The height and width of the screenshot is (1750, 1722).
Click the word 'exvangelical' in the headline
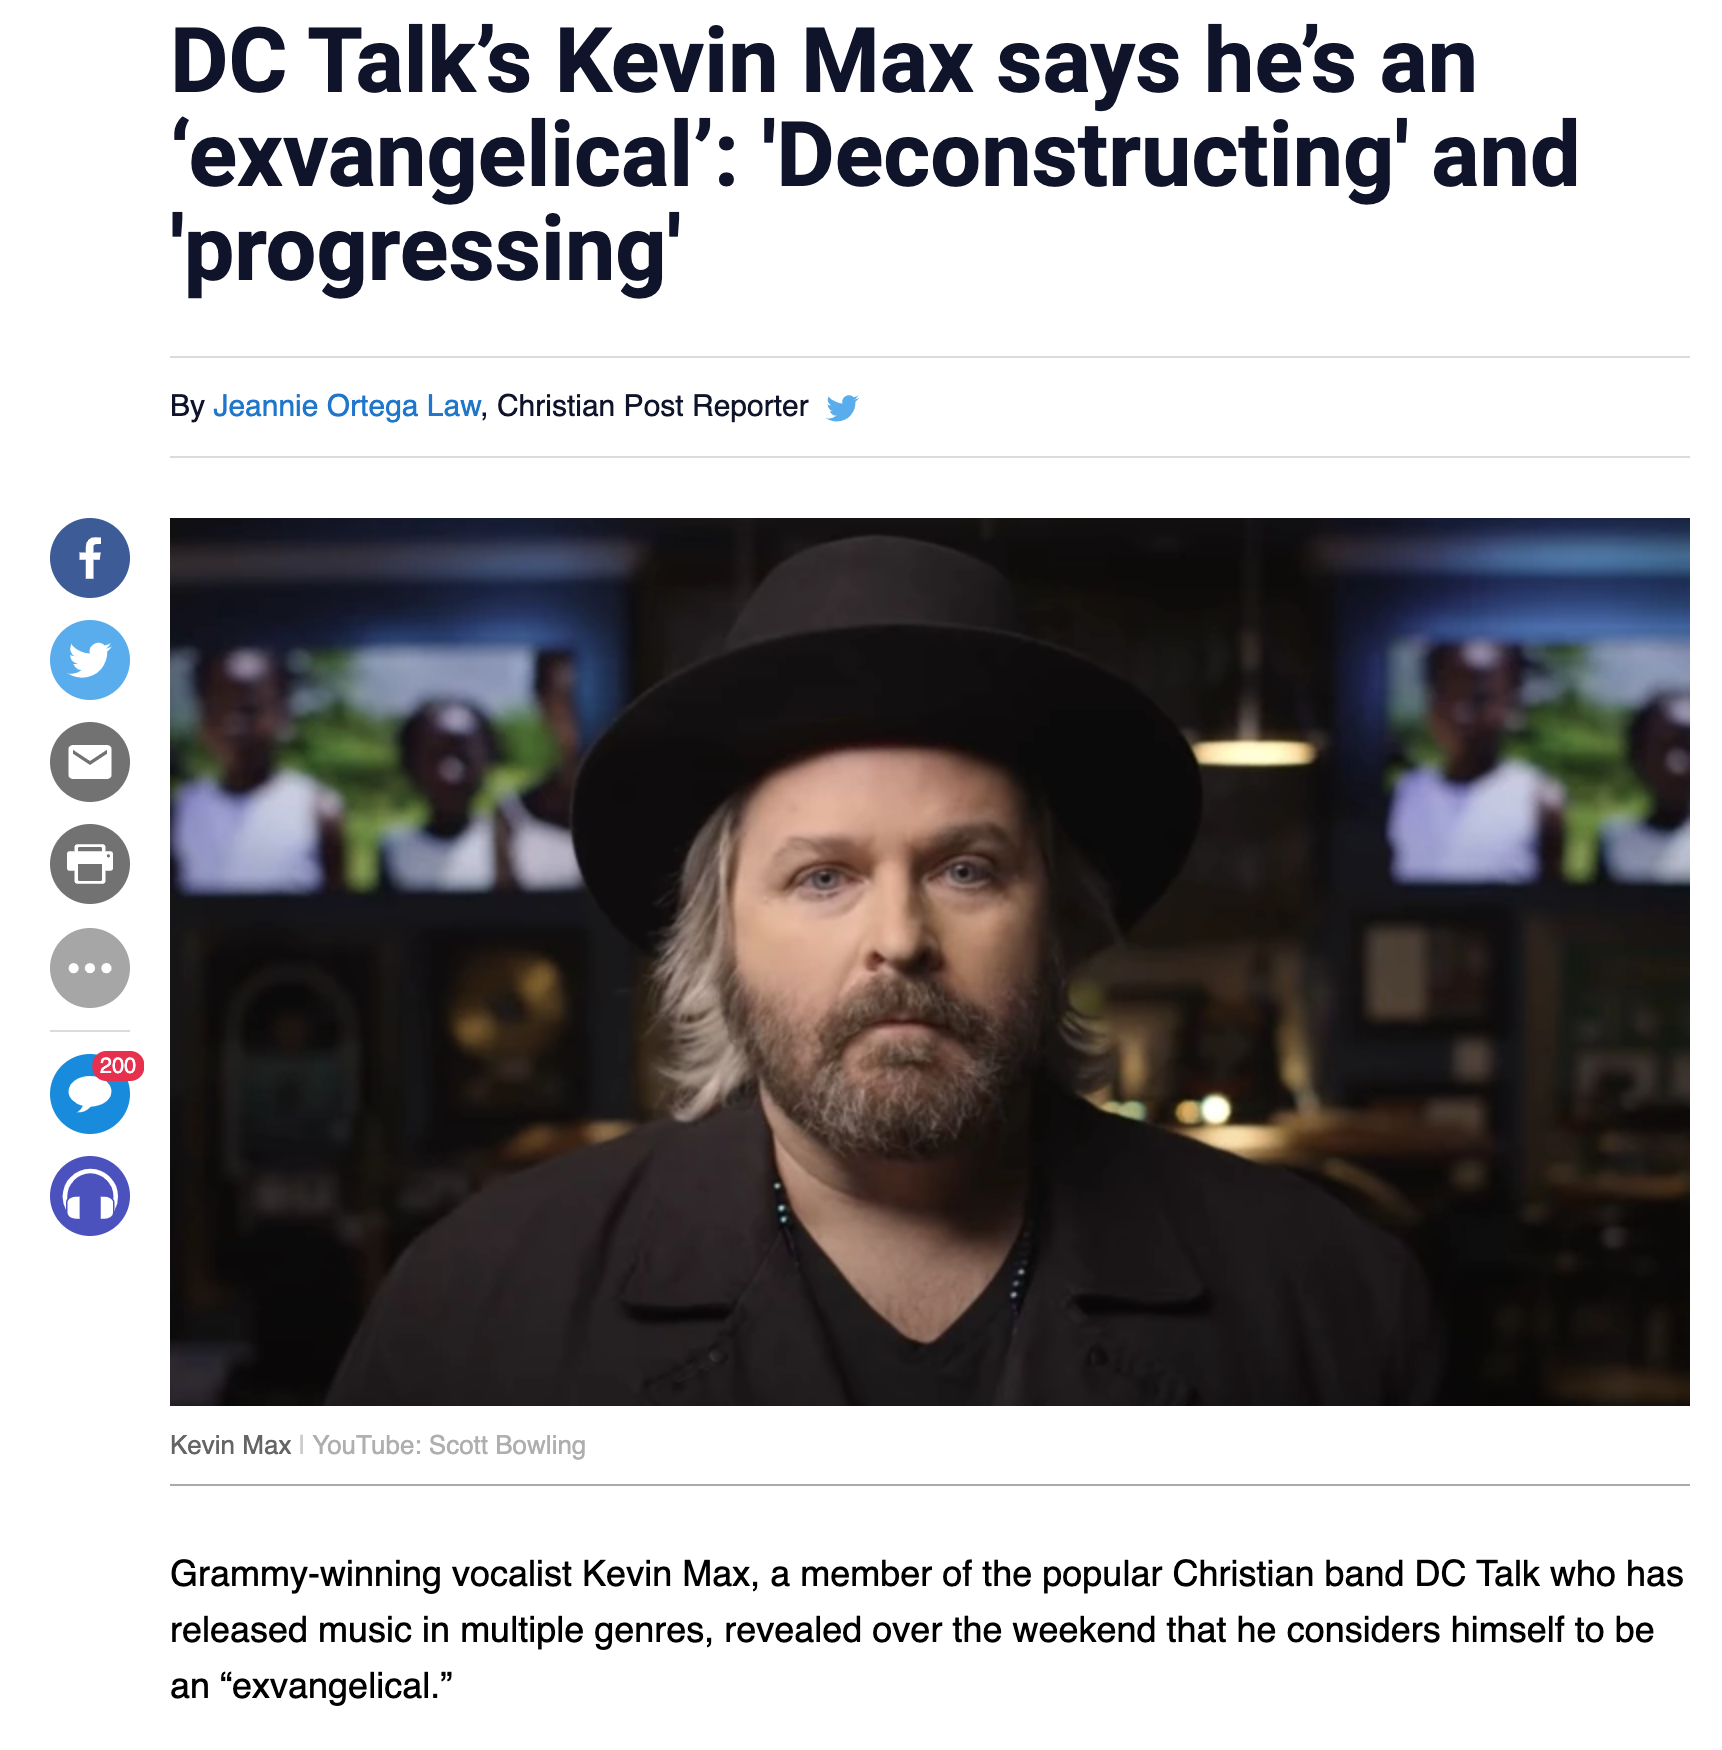[442, 157]
